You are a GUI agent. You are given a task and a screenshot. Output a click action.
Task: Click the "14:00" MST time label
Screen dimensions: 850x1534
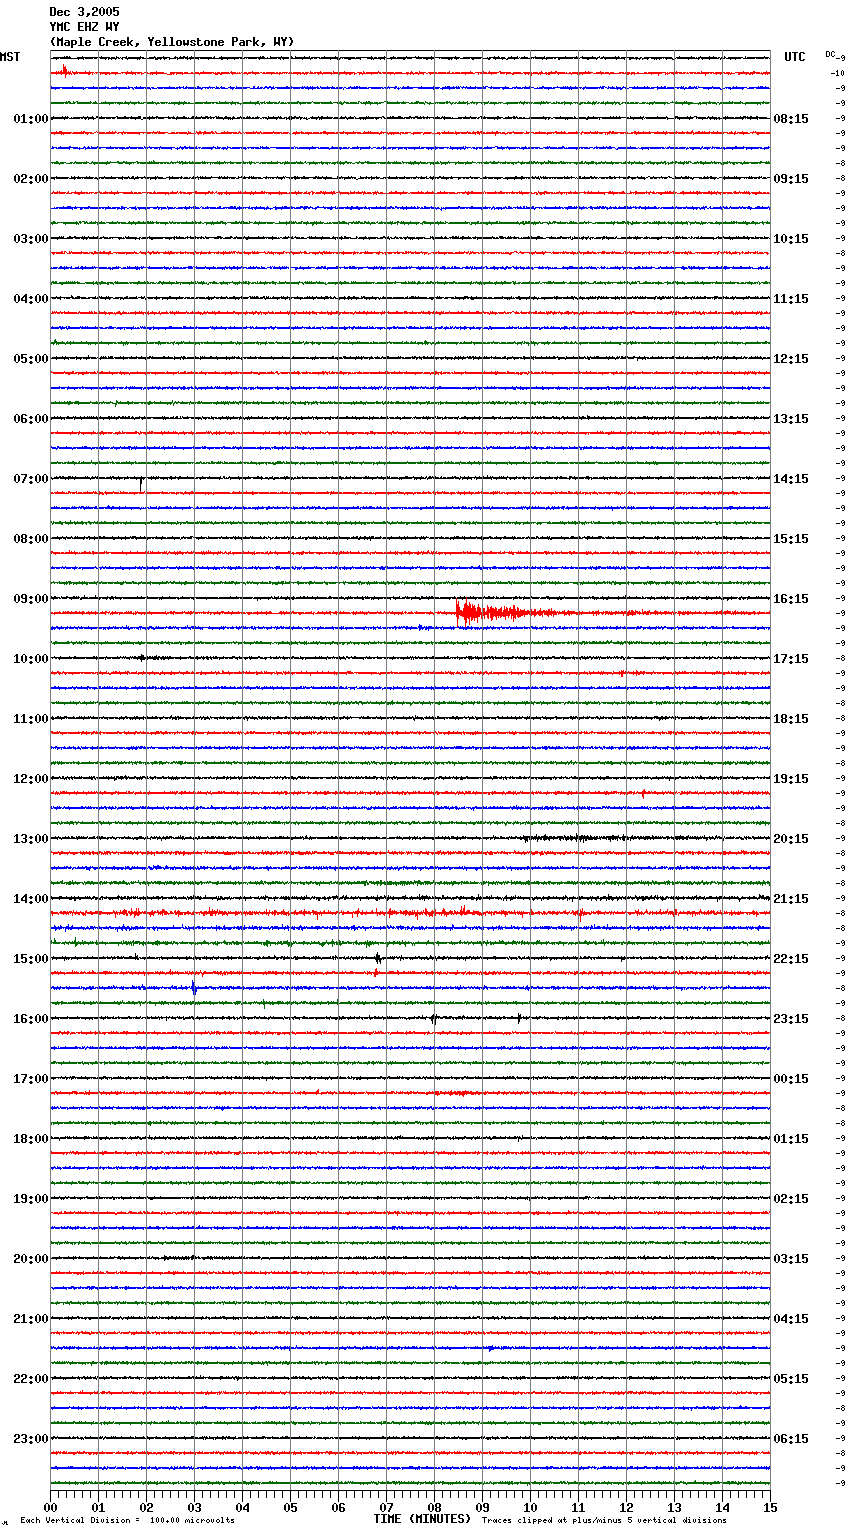(x=31, y=899)
